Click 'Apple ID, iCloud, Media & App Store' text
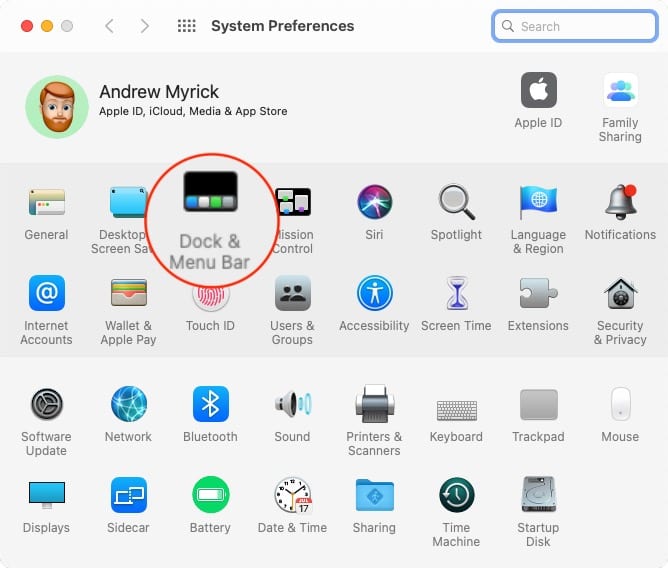This screenshot has height=568, width=668. [193, 112]
